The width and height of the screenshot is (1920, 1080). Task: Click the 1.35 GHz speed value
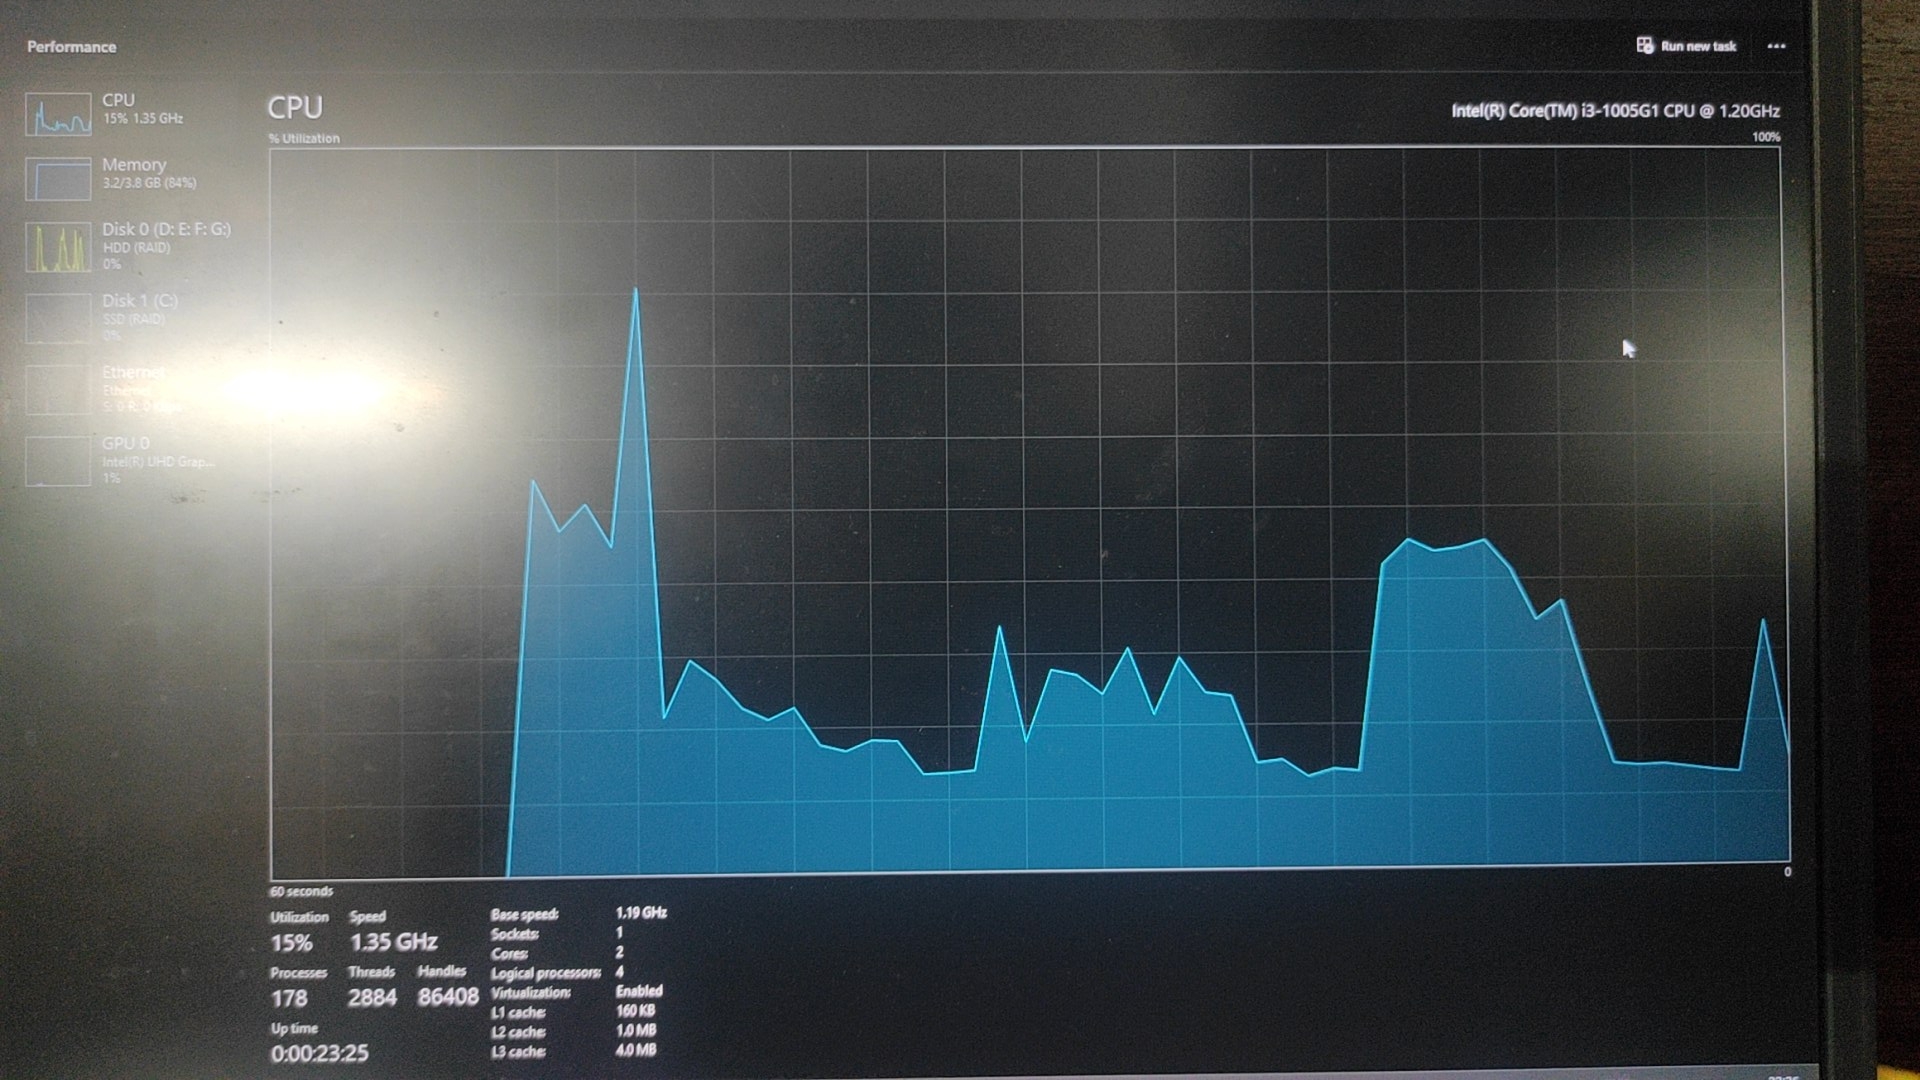tap(393, 942)
